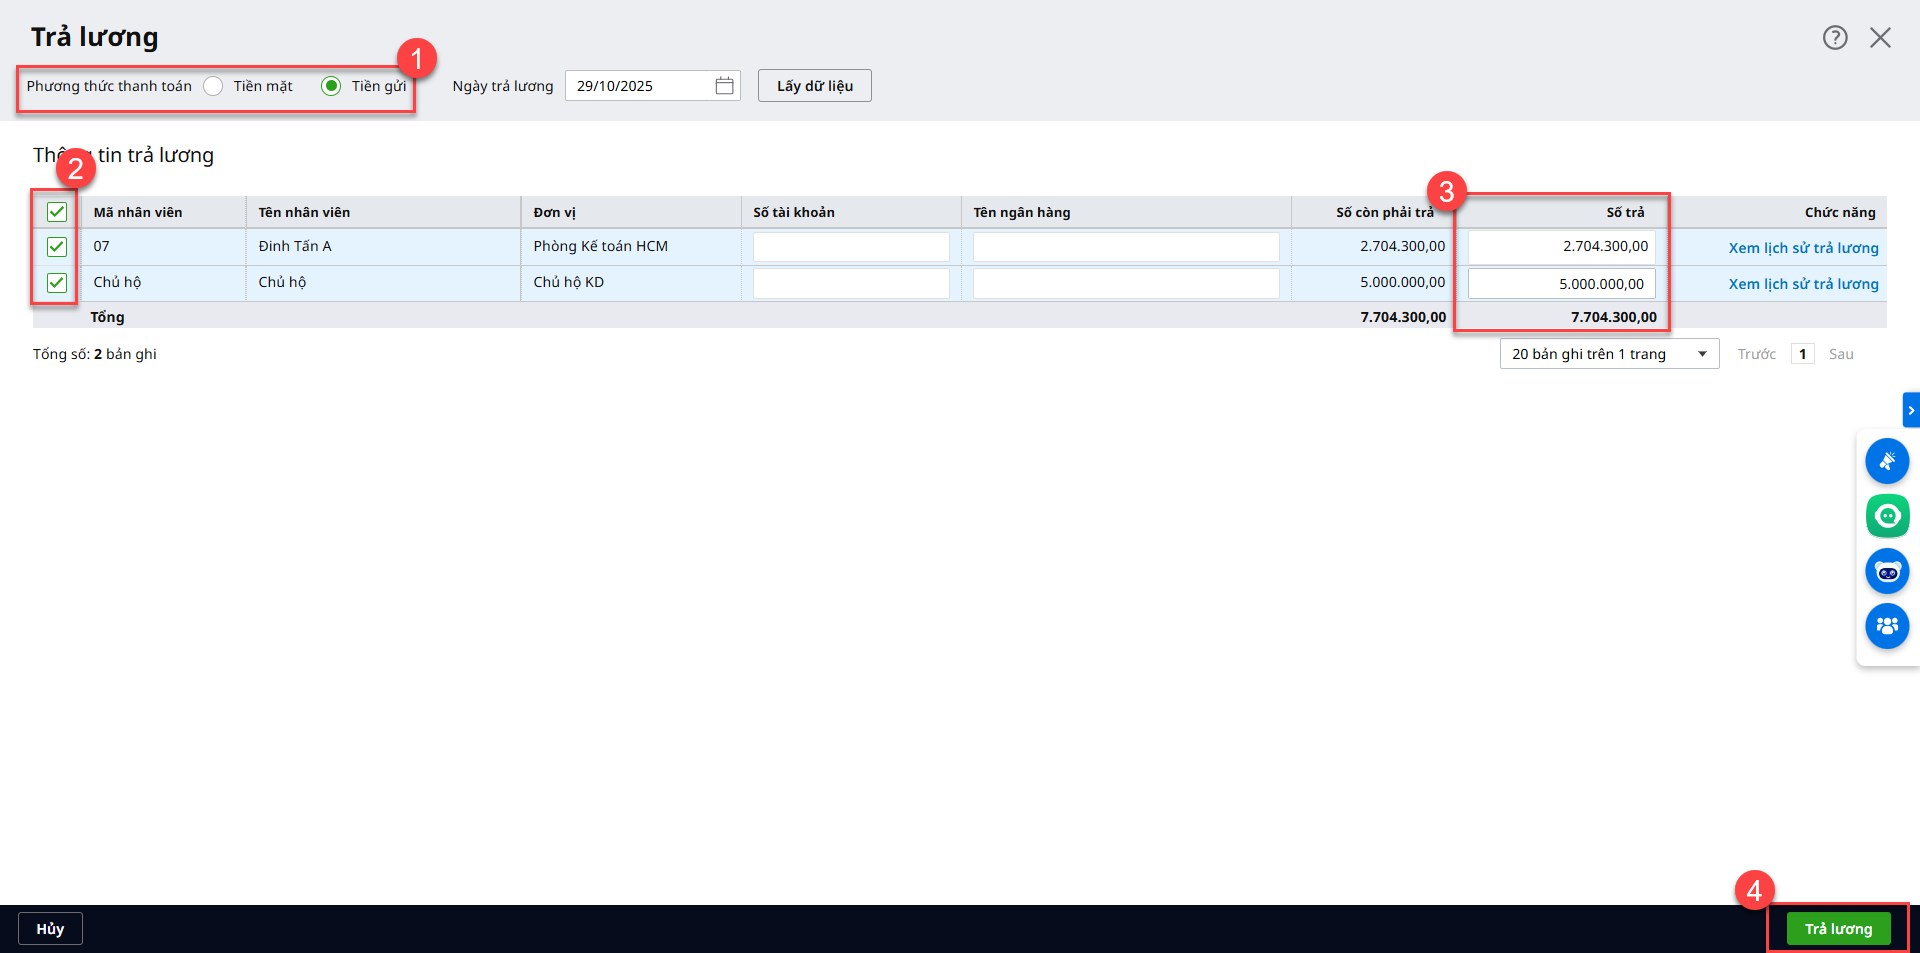
Task: Click the community users floating icon
Action: [1887, 626]
